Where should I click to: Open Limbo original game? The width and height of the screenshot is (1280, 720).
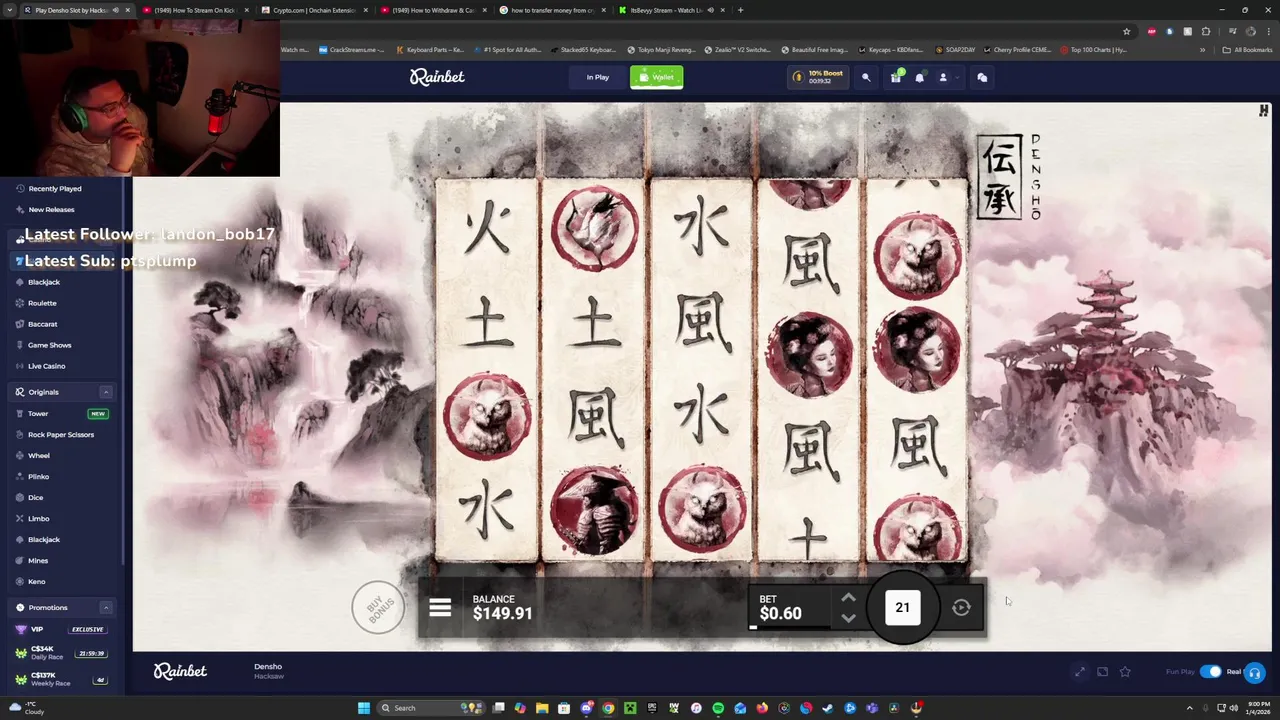[x=38, y=518]
